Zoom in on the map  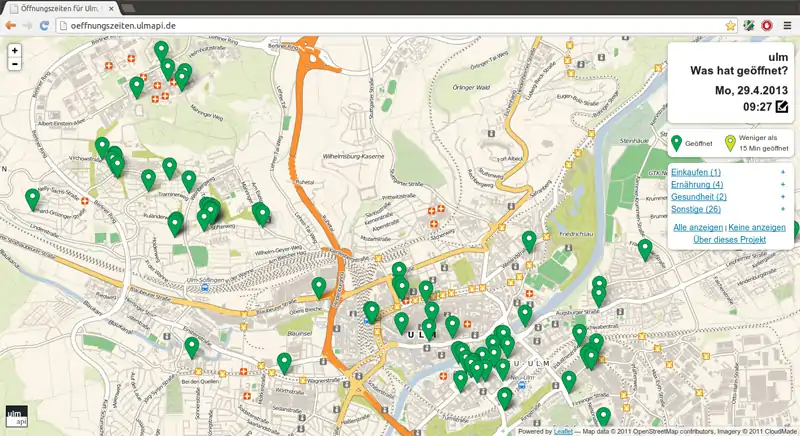coord(15,50)
